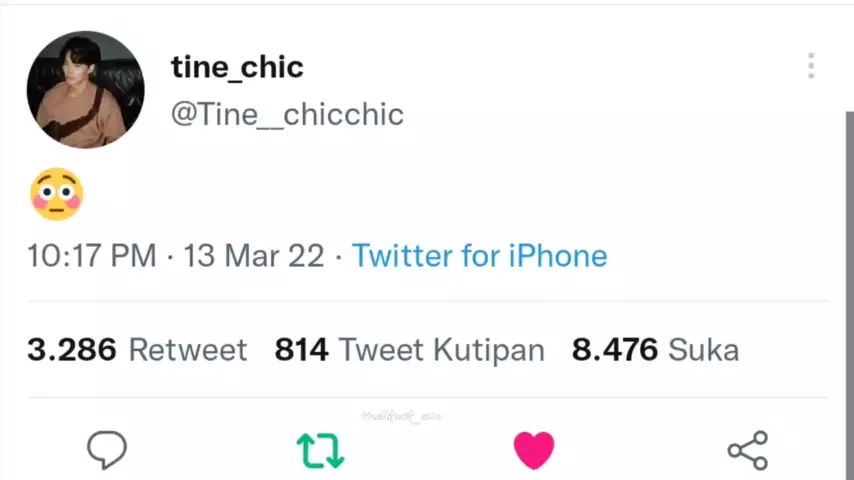Click the tine_chic display name
The image size is (854, 480).
click(x=237, y=67)
